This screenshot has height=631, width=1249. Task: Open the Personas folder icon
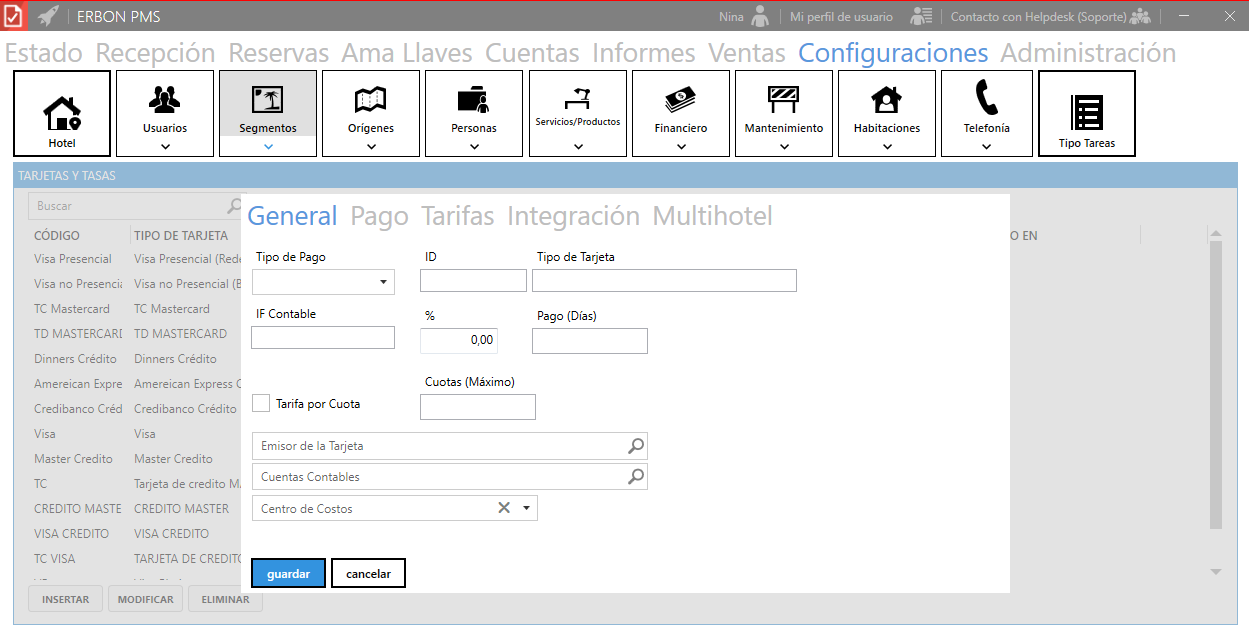point(474,99)
